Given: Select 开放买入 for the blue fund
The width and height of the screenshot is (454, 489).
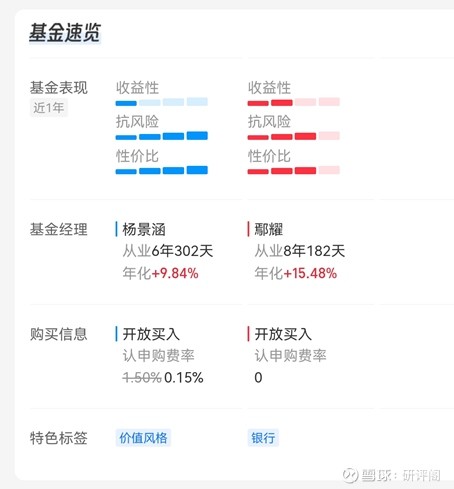Looking at the screenshot, I should [x=151, y=334].
